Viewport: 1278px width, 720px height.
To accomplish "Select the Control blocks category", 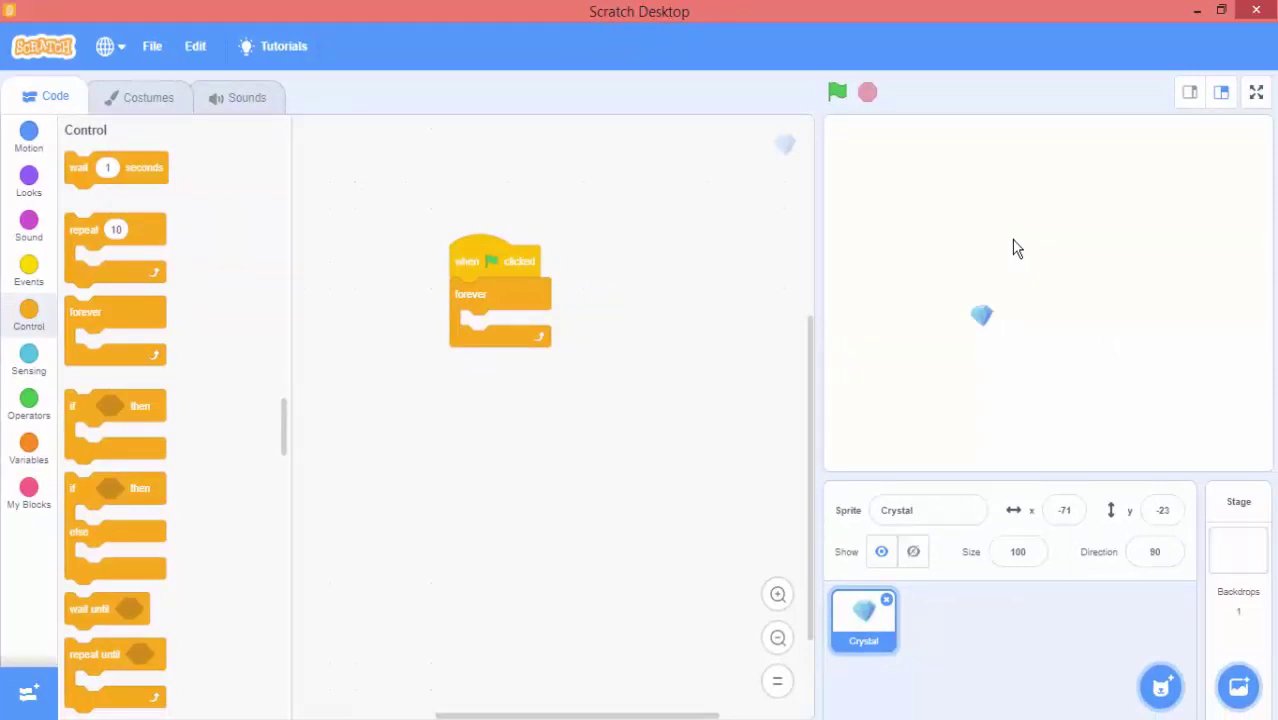I will (x=29, y=315).
